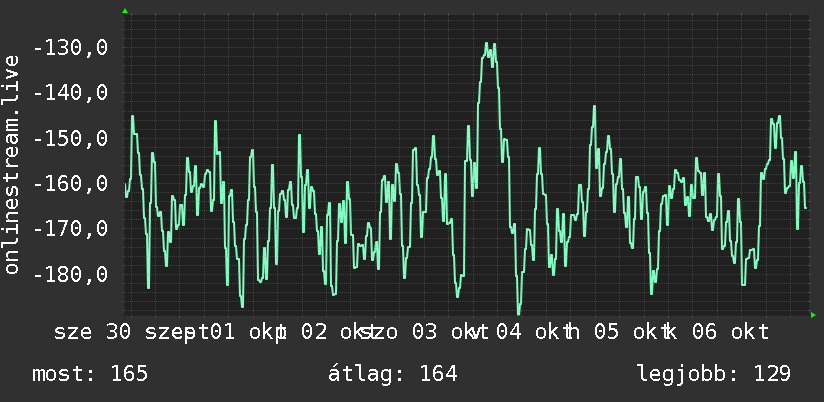Click the -140,0 y-axis label
Image resolution: width=824 pixels, height=402 pixels.
coord(70,93)
